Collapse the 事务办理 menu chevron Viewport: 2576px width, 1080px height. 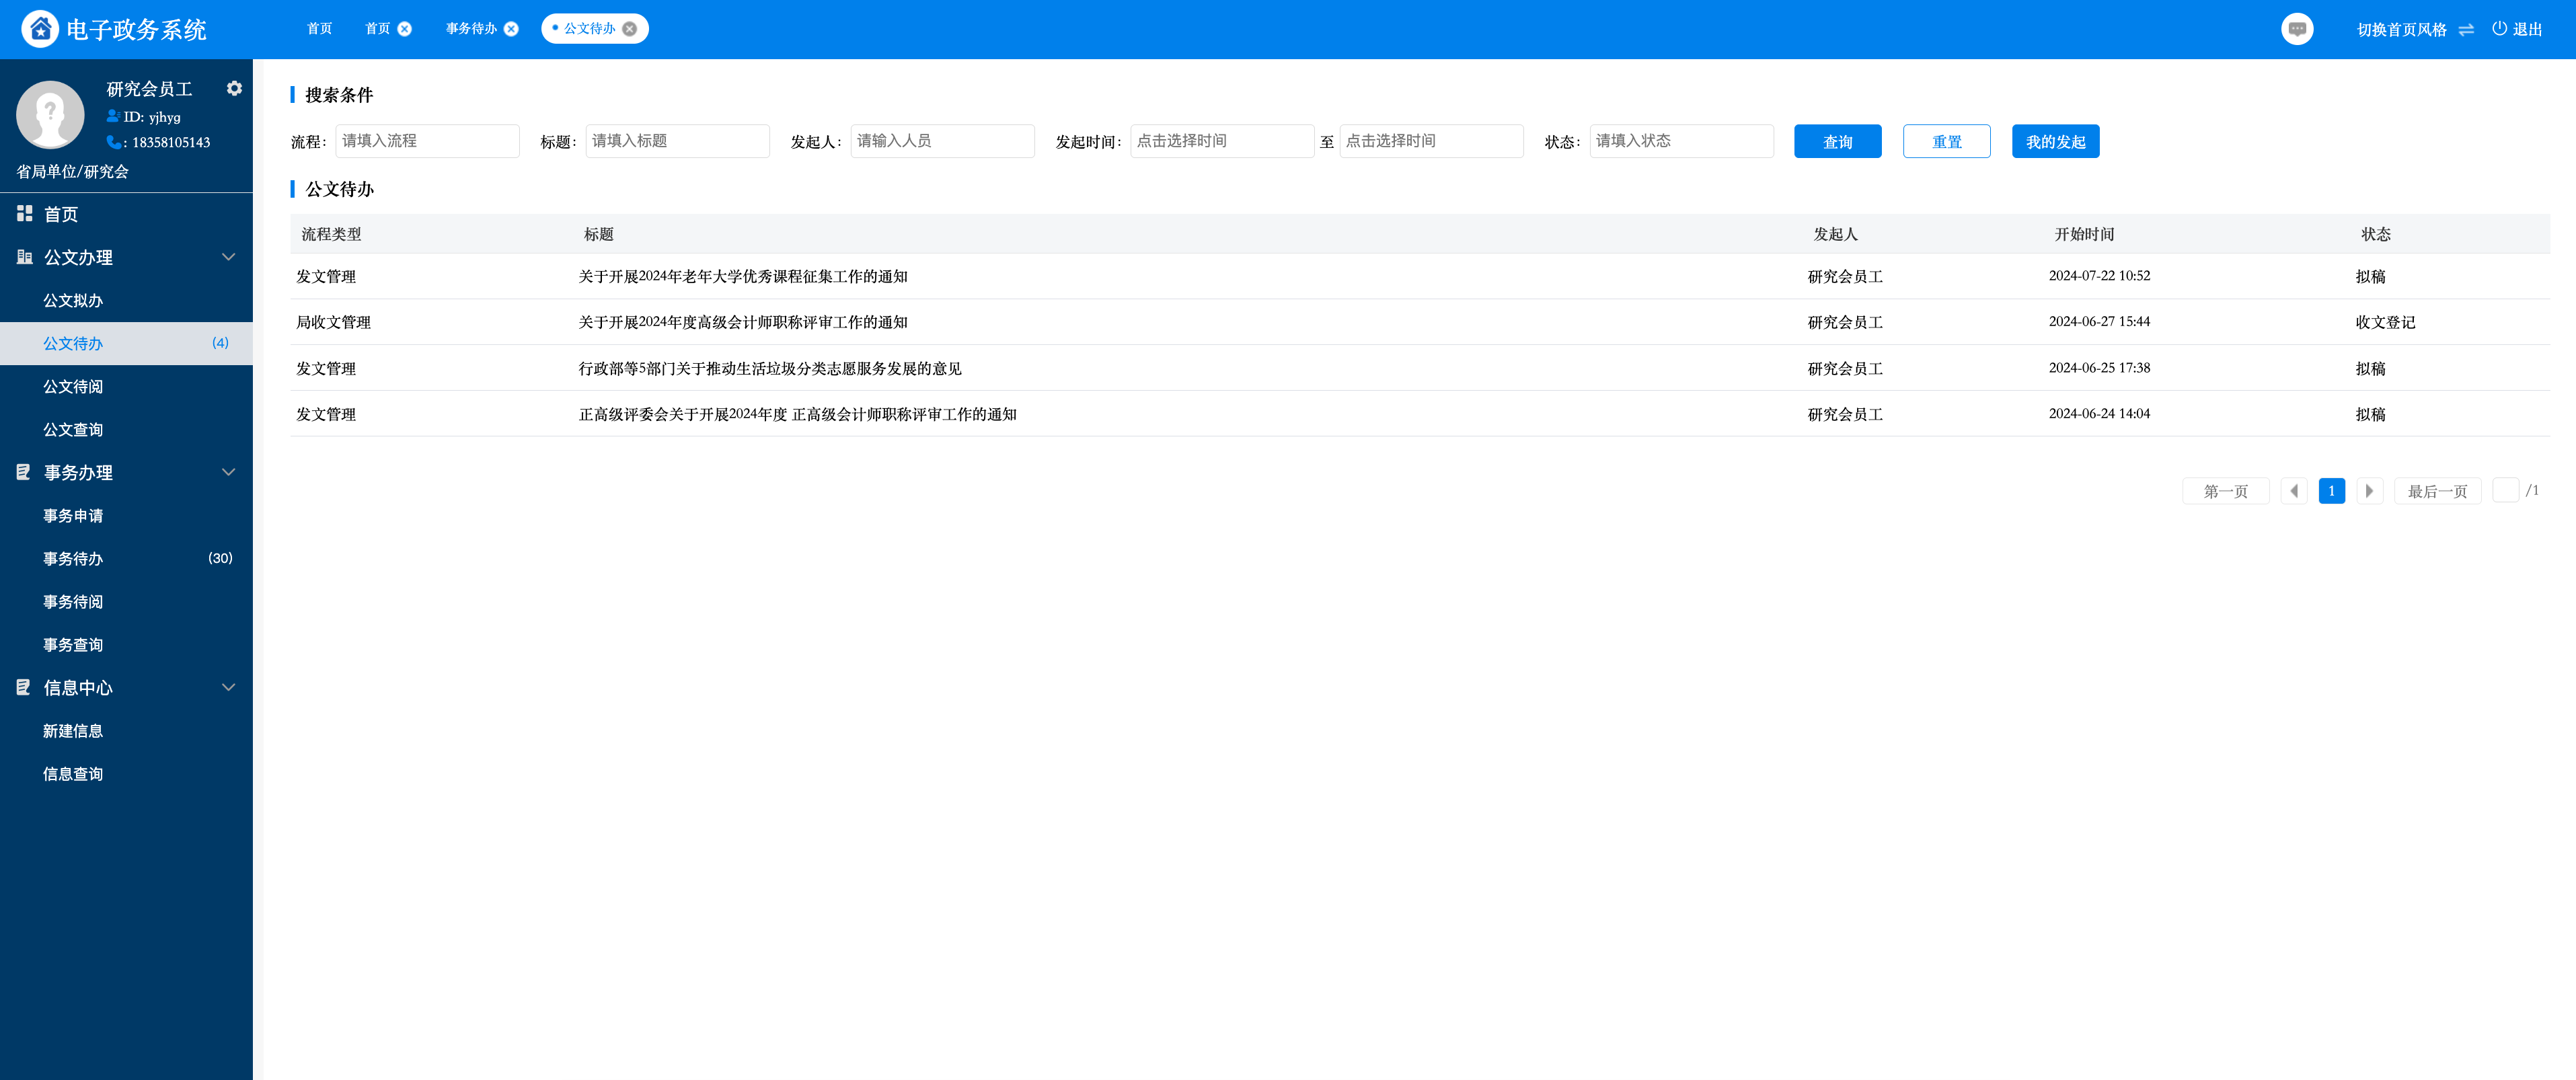tap(228, 472)
